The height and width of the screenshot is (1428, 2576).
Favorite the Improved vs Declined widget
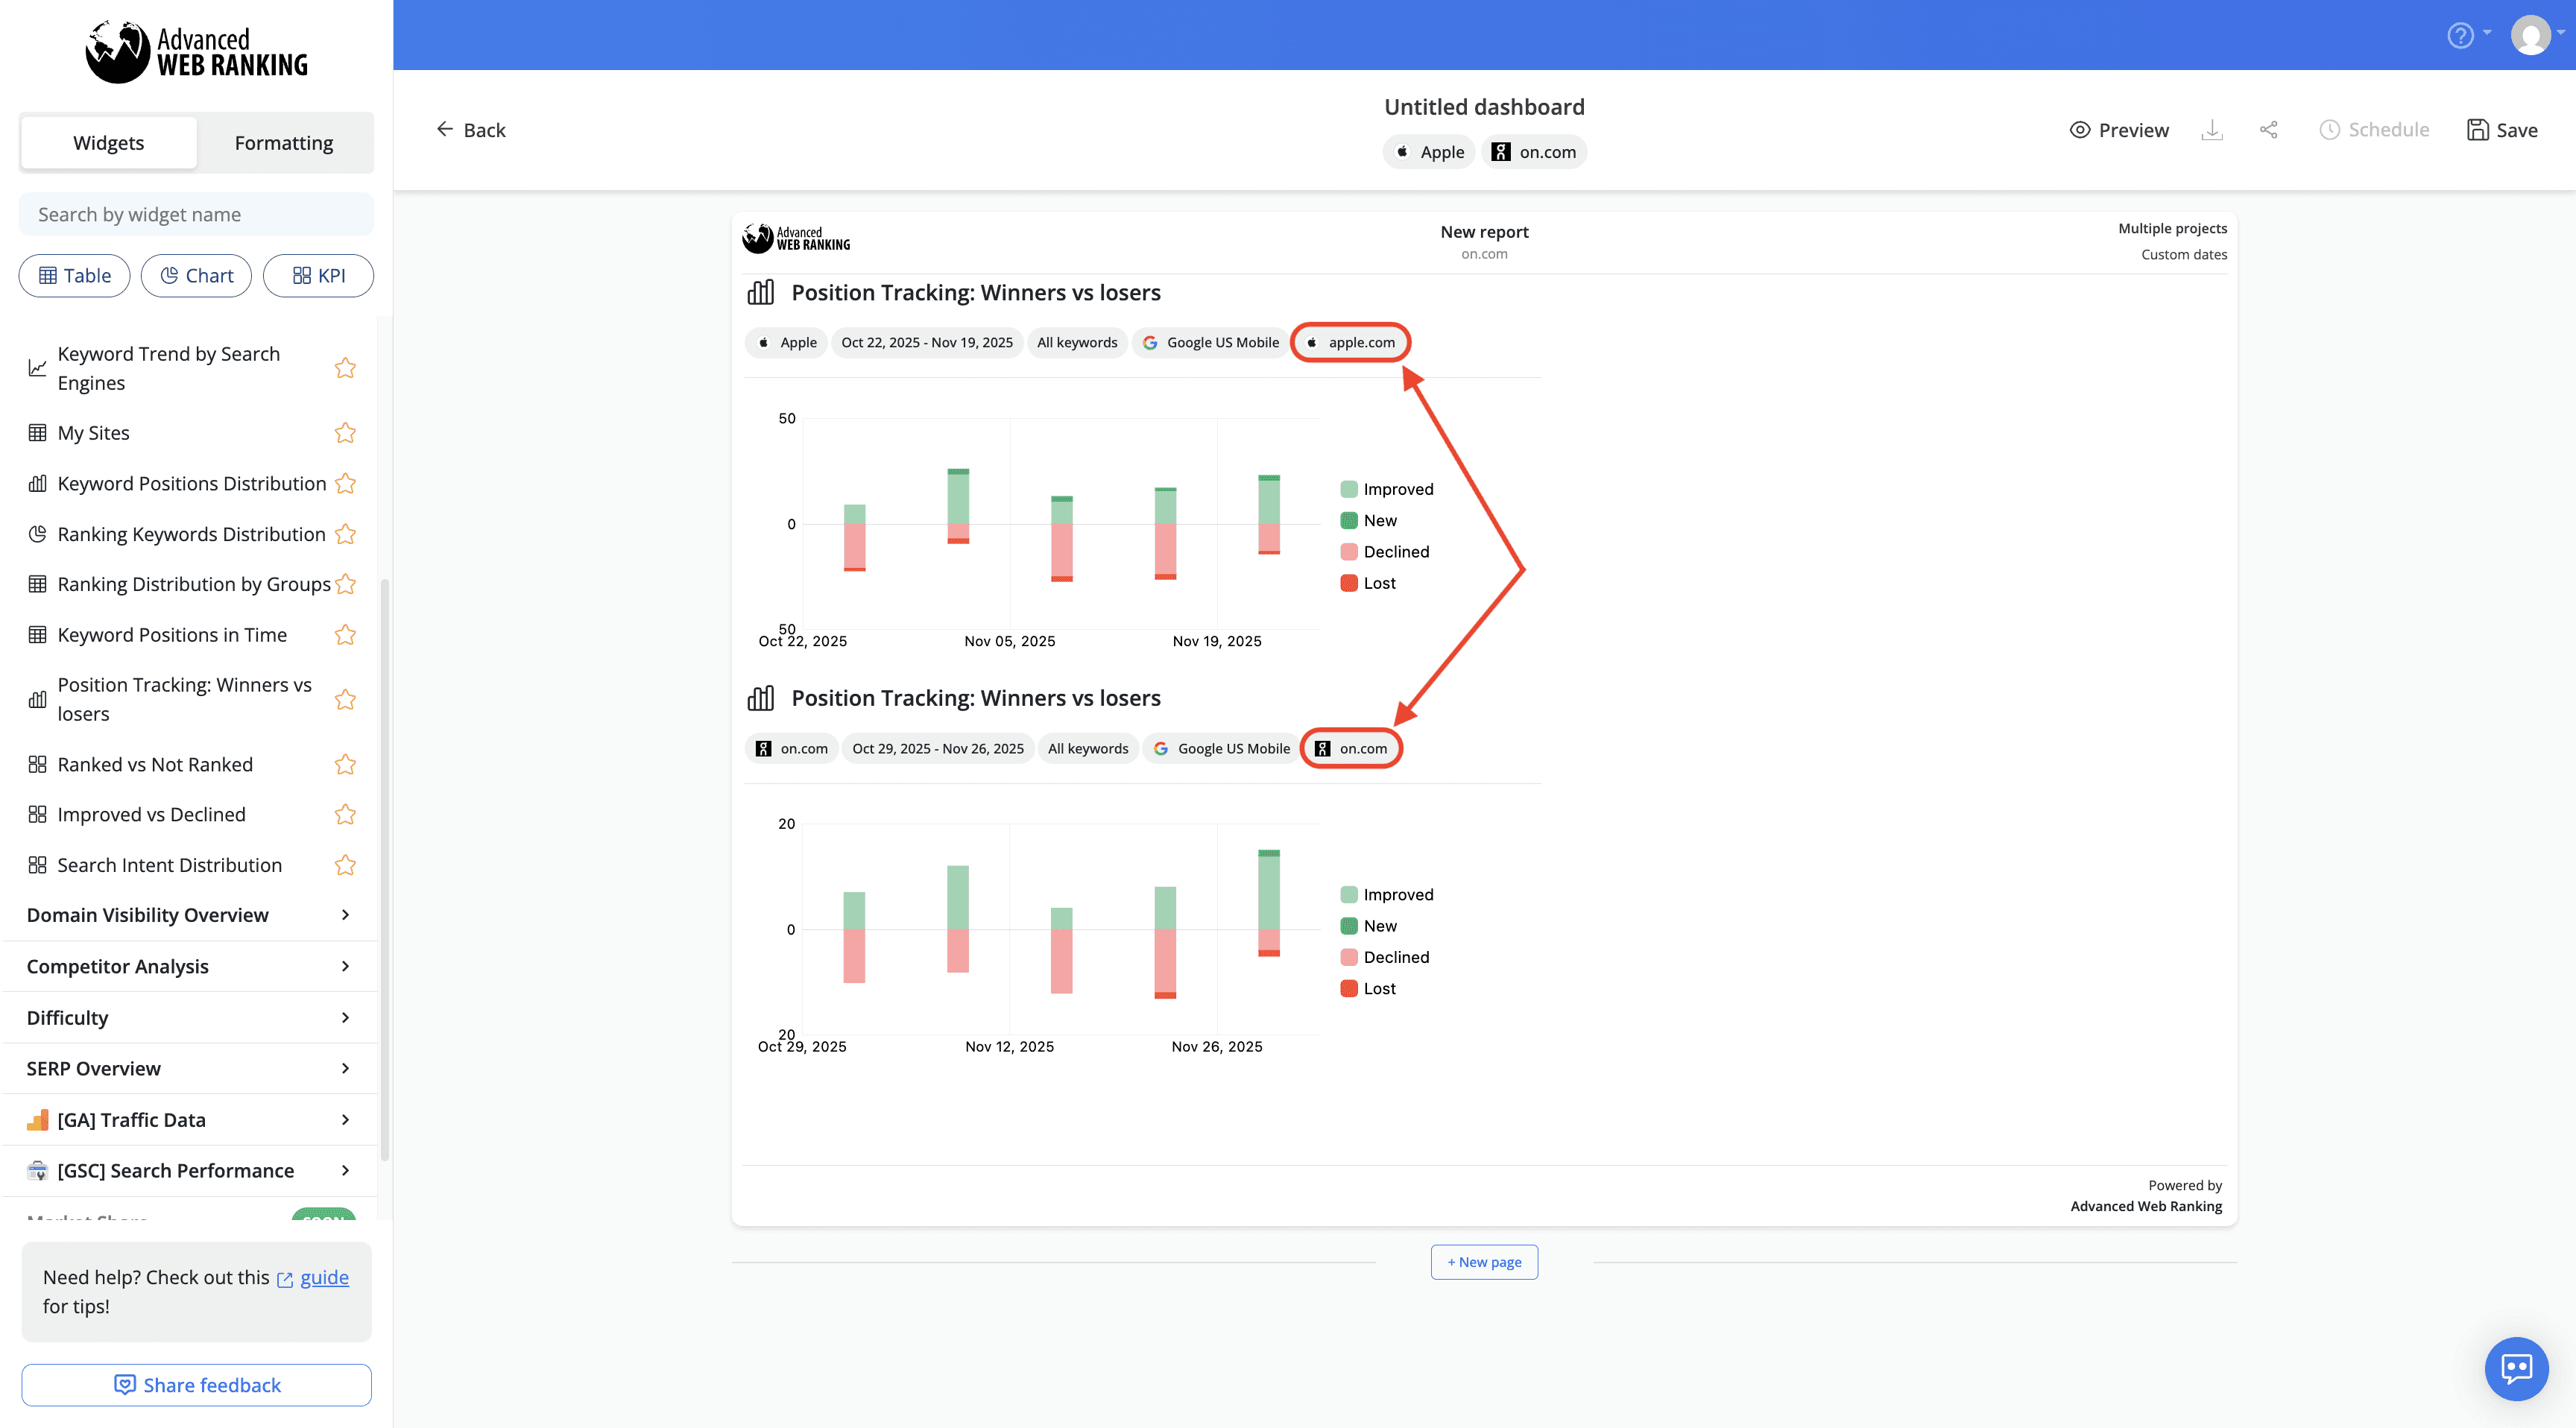pyautogui.click(x=345, y=813)
